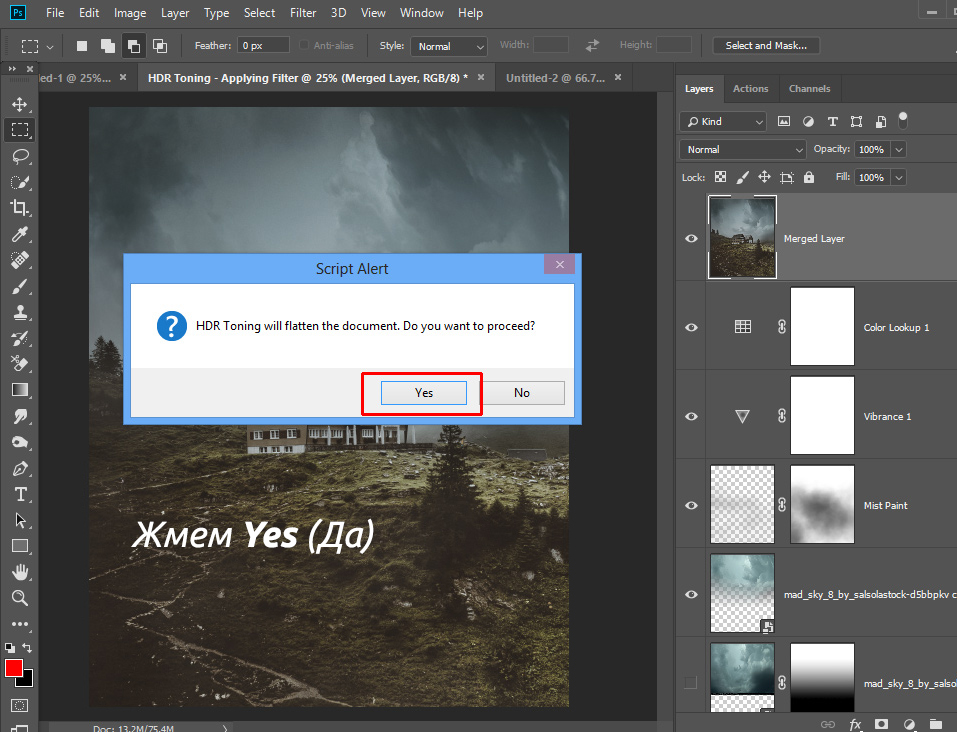The width and height of the screenshot is (957, 732).
Task: Swap foreground and background colors
Action: [x=27, y=647]
